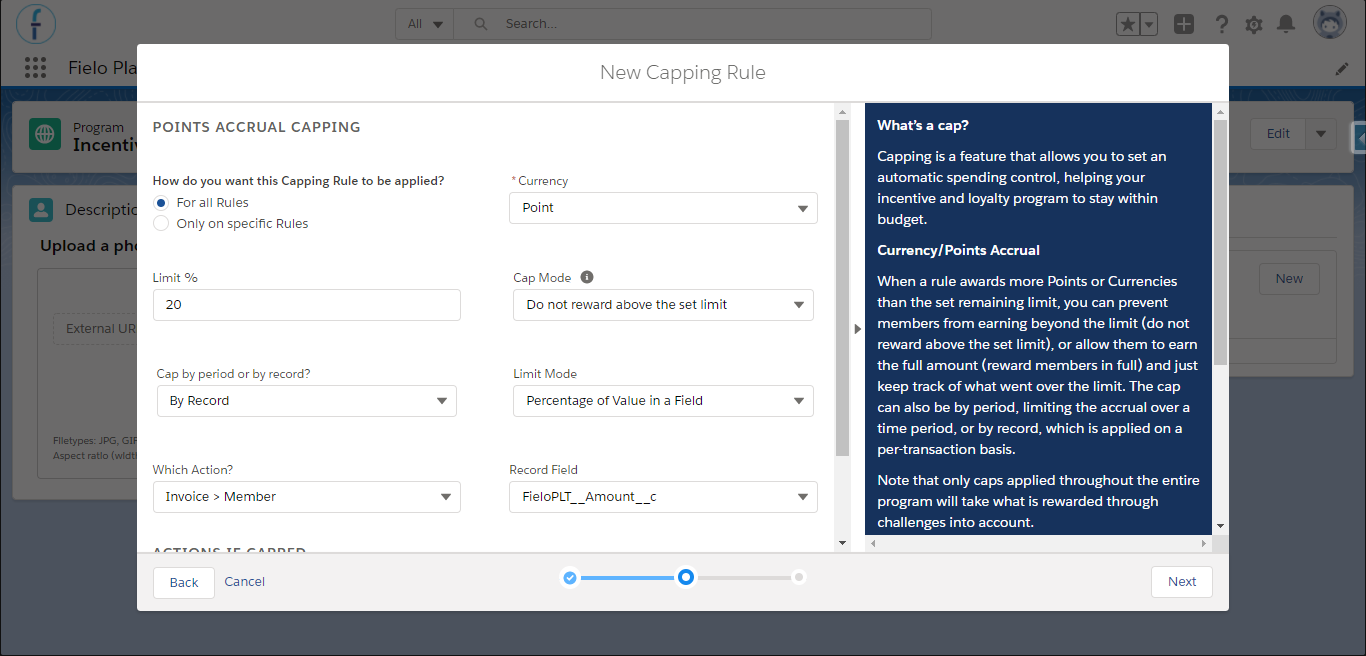The image size is (1366, 656).
Task: Open the notifications bell icon
Action: 1286,24
